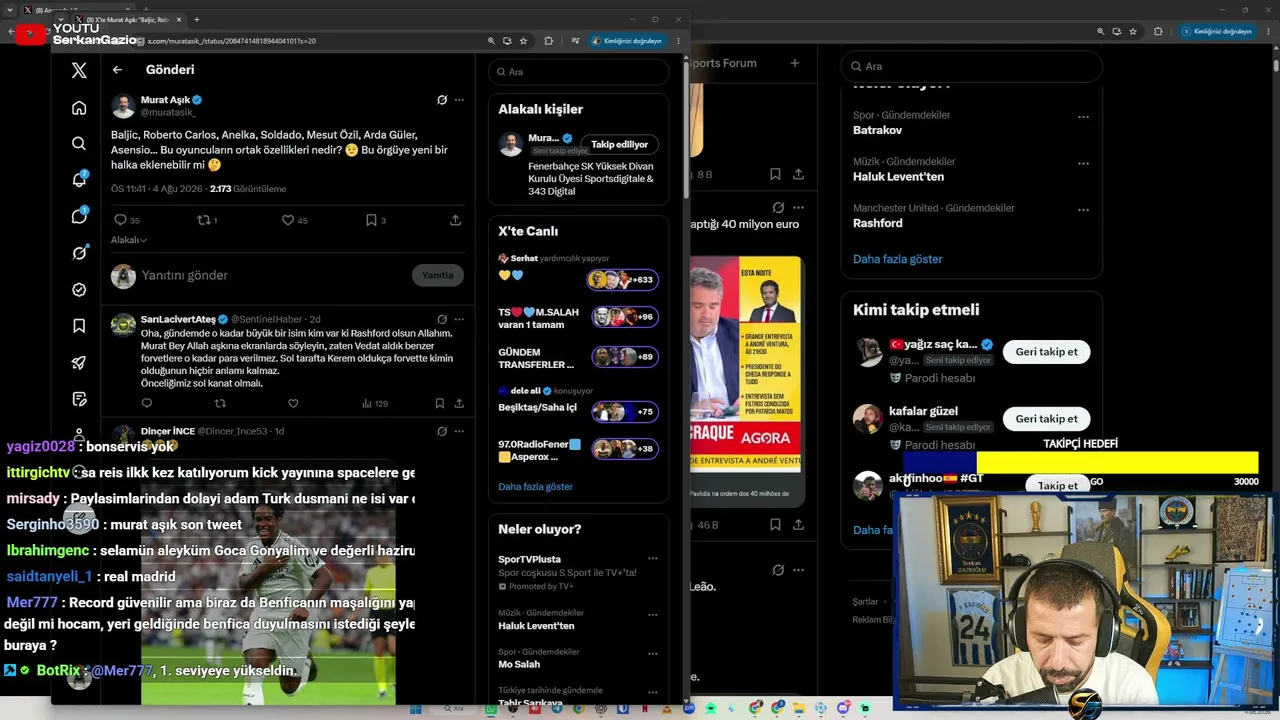Click the Ara search box in the back window
This screenshot has height=720, width=1280.
971,66
